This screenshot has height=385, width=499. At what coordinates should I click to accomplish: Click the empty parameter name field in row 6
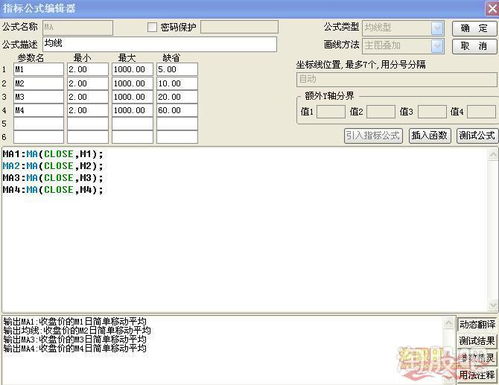point(39,137)
